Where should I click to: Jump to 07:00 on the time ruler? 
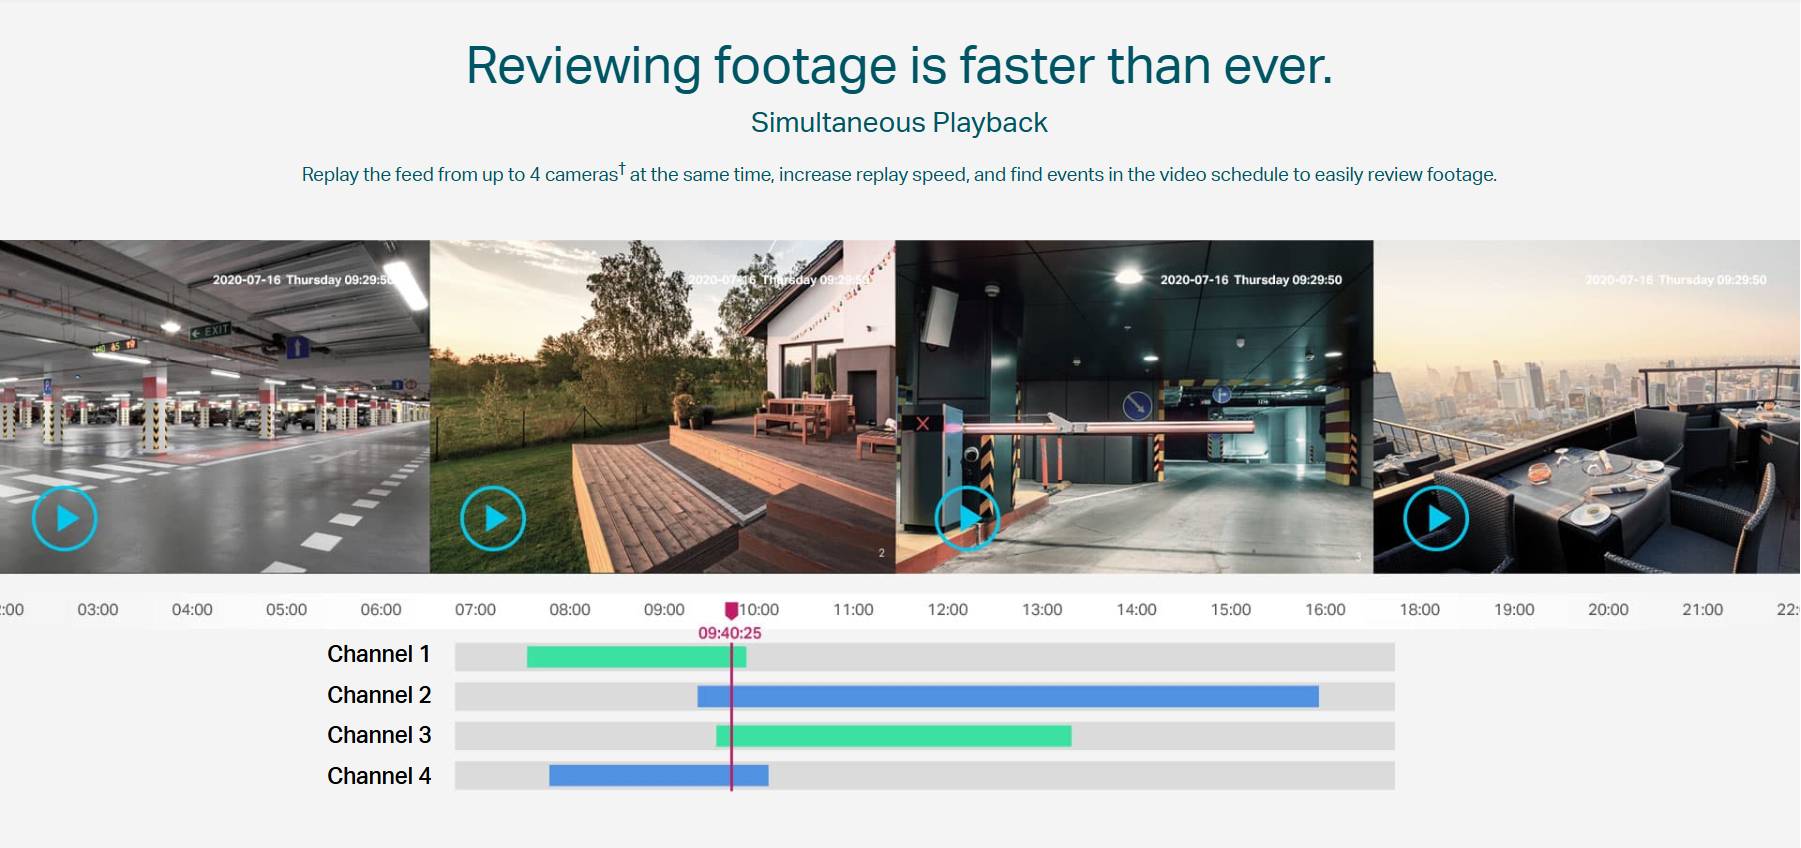pyautogui.click(x=475, y=610)
